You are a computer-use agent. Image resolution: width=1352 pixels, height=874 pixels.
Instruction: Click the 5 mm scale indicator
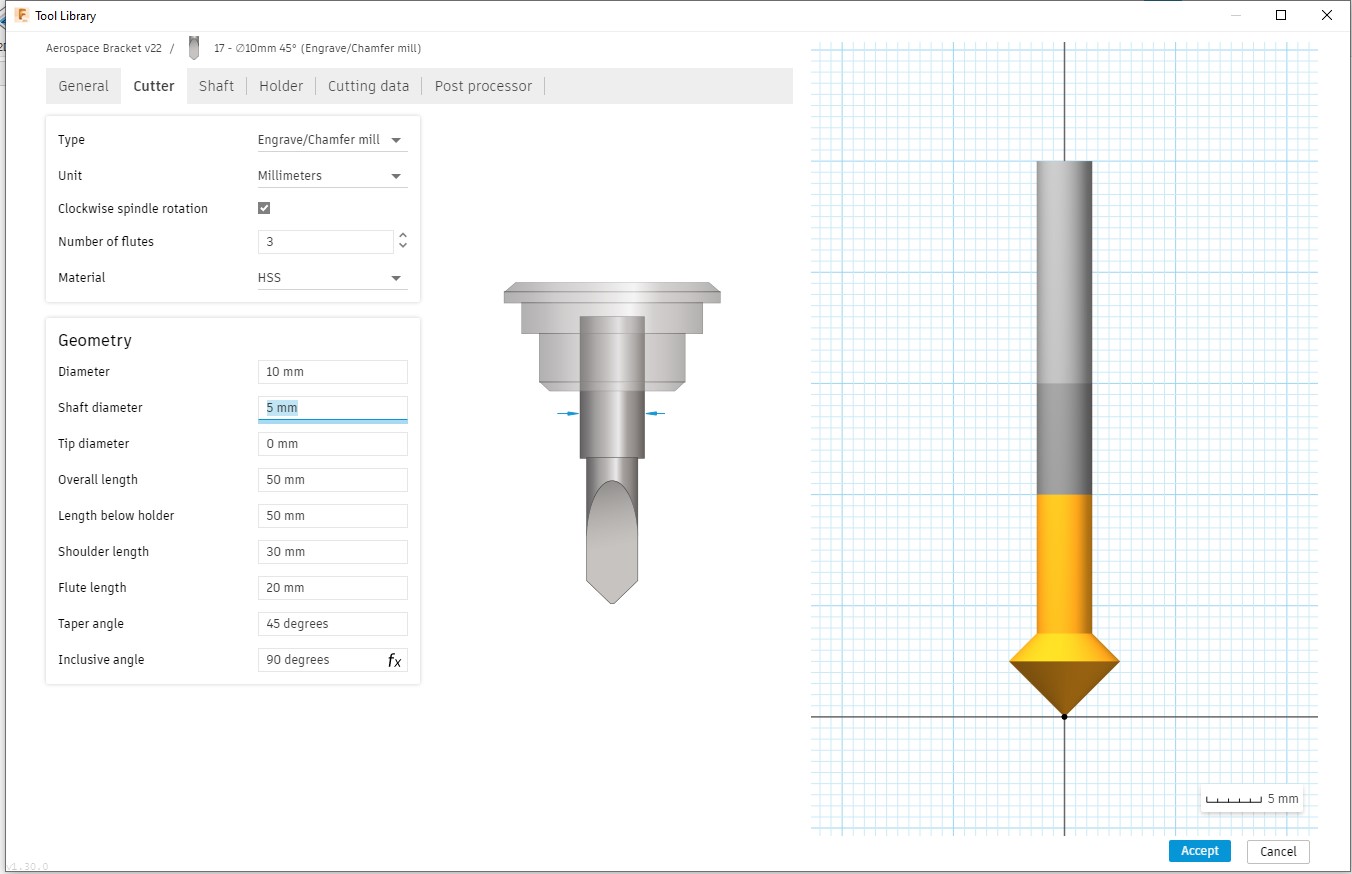point(1252,799)
